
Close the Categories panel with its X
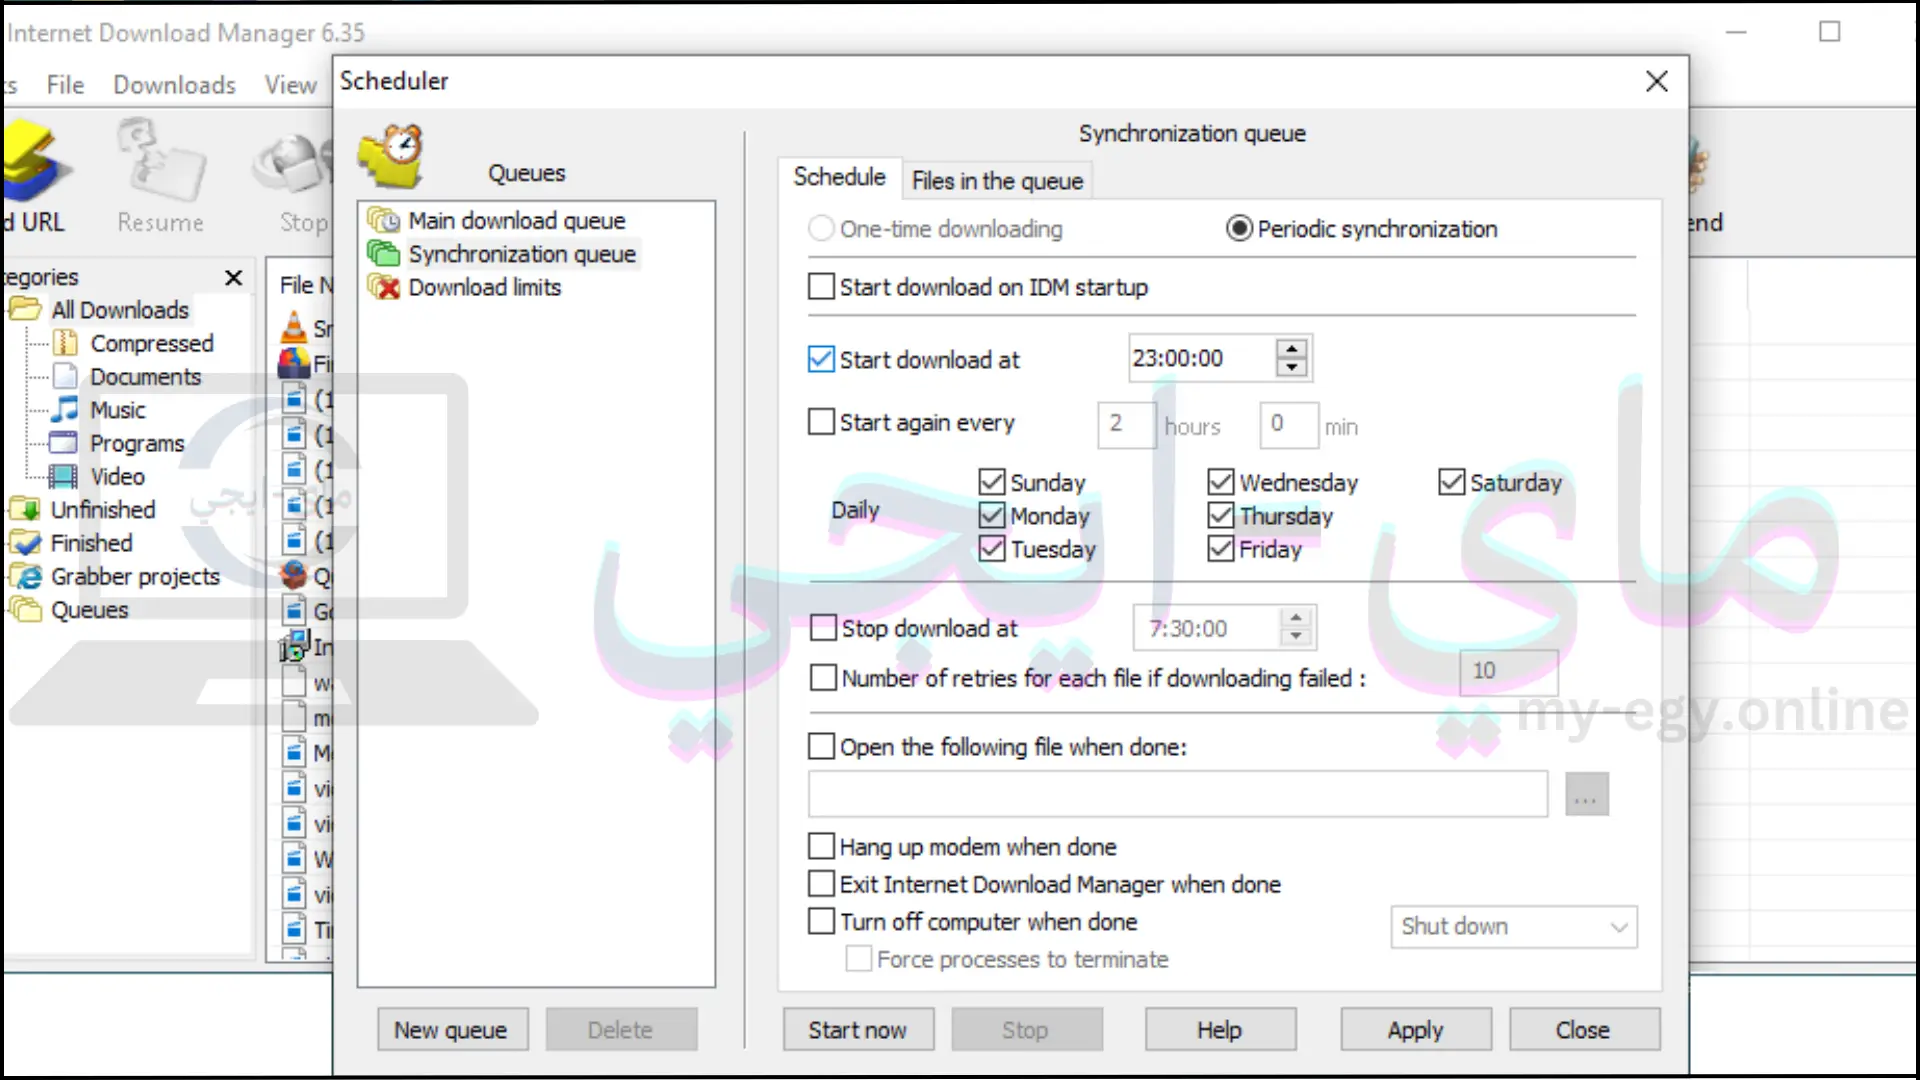(233, 277)
